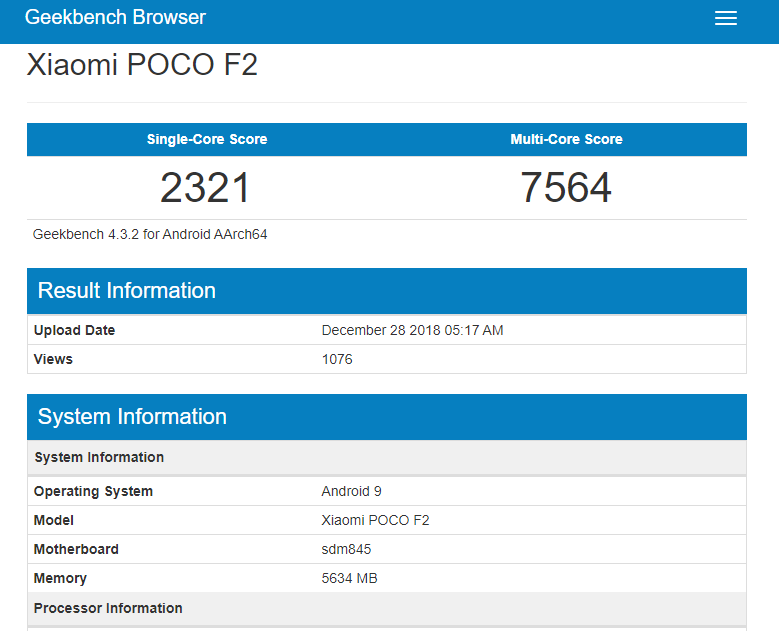
Task: Click the Result Information section header
Action: 387,291
